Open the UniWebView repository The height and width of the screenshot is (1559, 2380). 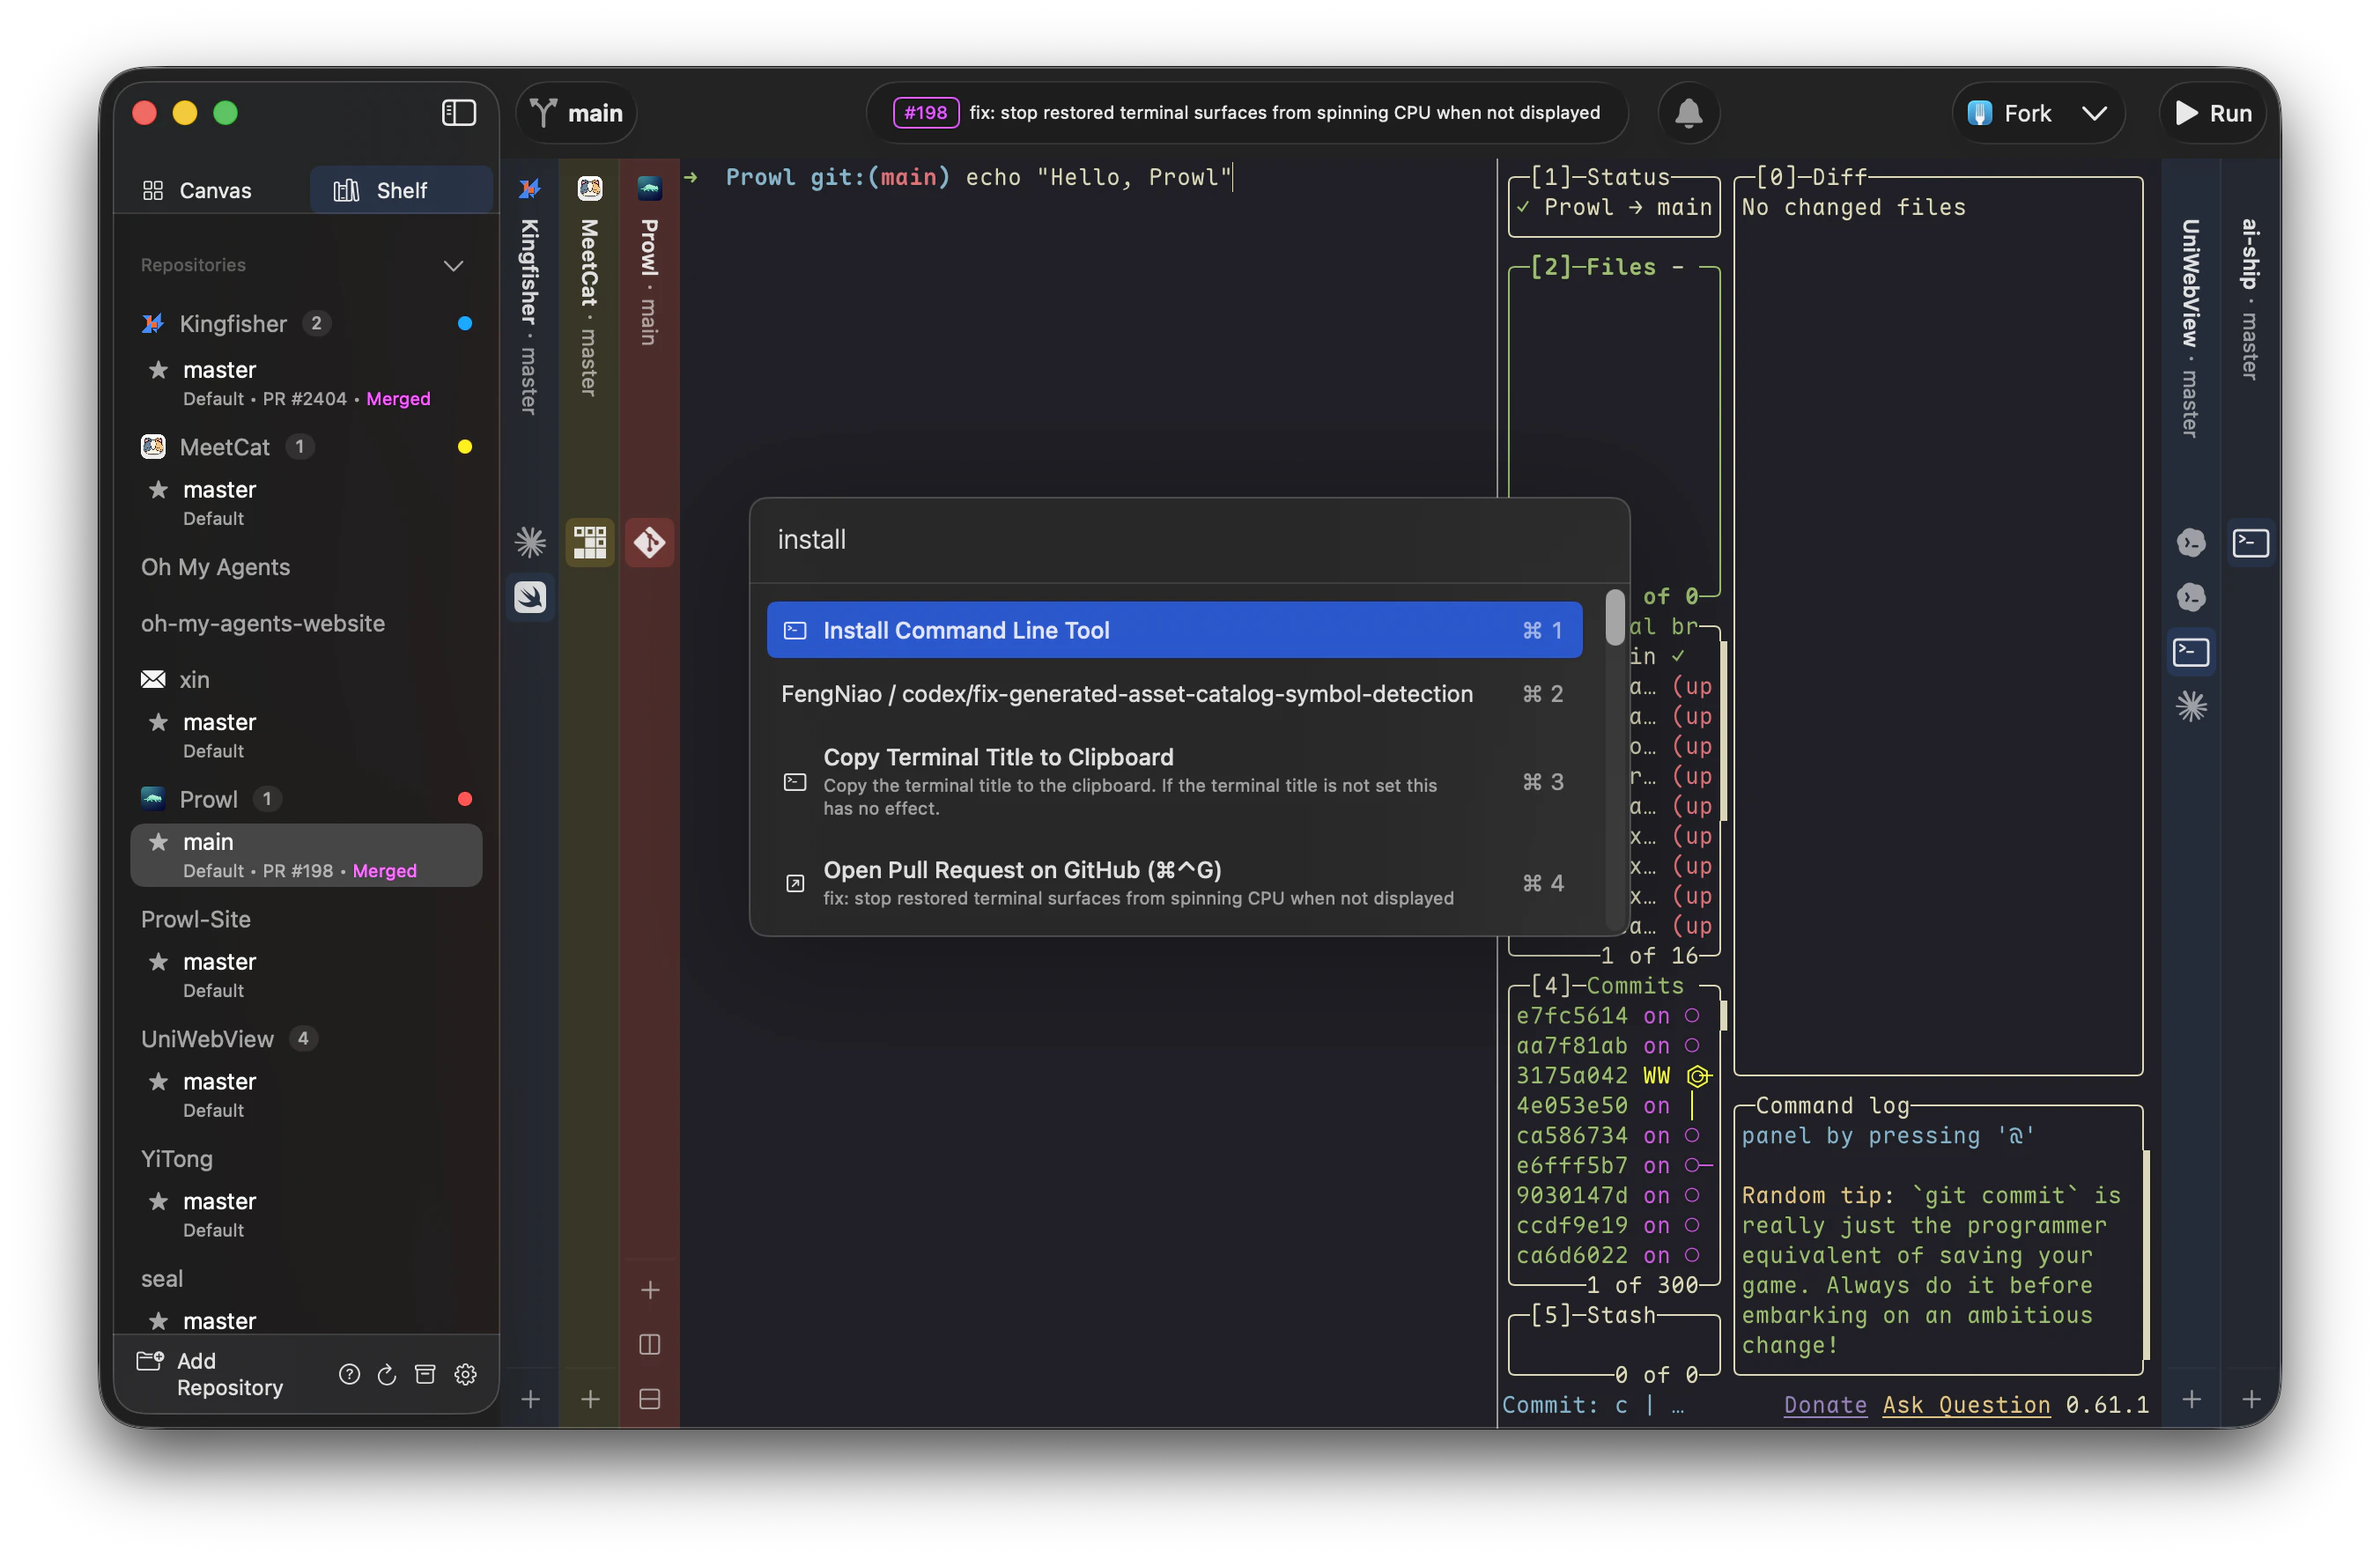[207, 1038]
